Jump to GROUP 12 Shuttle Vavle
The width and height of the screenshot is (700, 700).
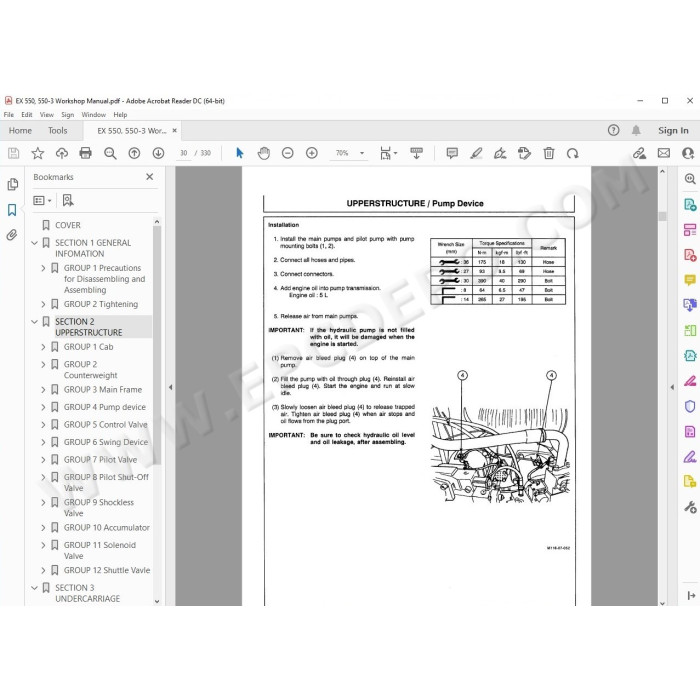(107, 570)
